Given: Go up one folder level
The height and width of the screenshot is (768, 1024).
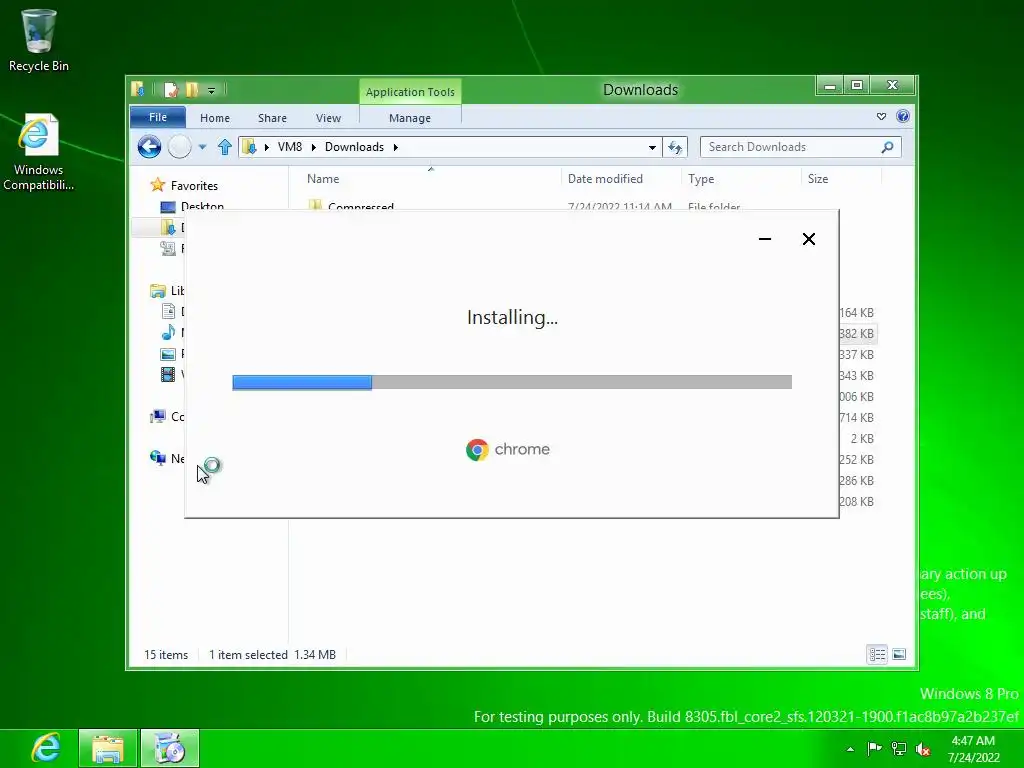Looking at the screenshot, I should [225, 147].
